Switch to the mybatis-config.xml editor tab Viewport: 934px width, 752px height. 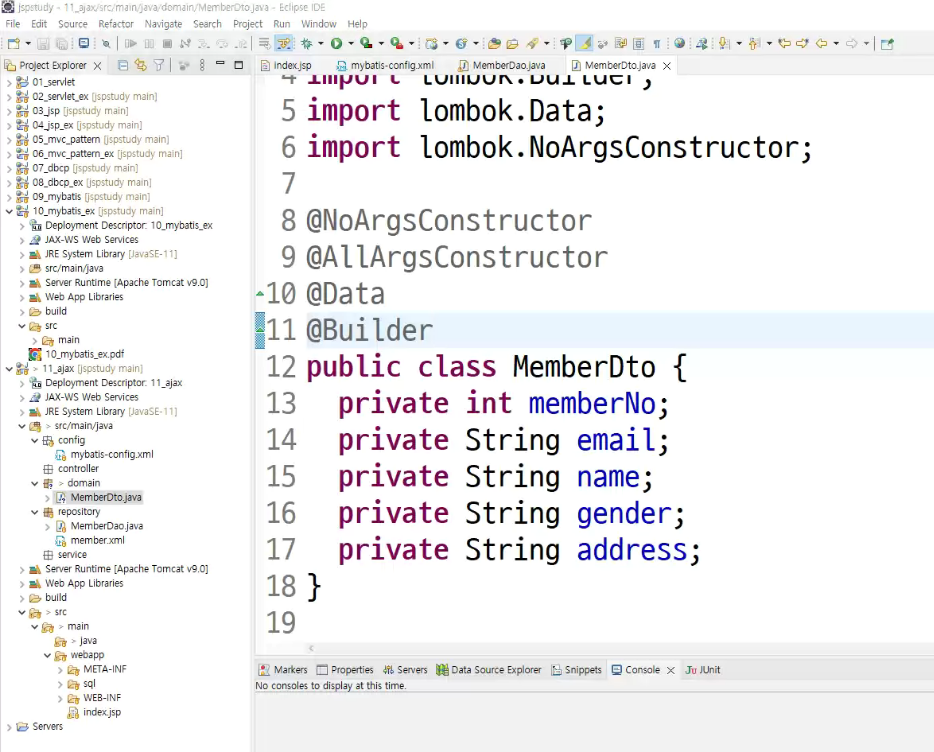point(385,65)
